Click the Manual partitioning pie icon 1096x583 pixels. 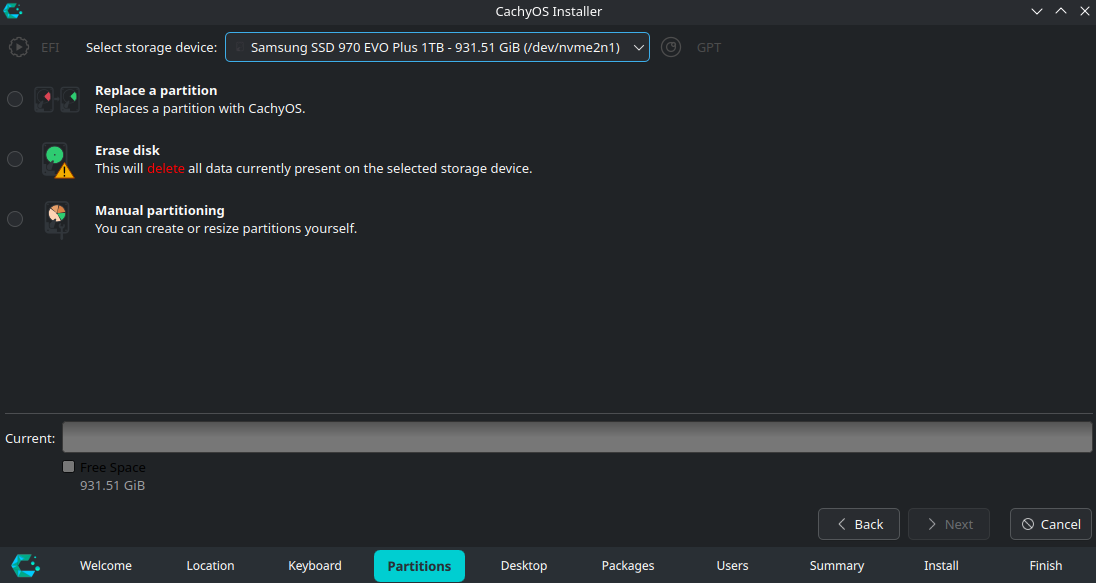[x=57, y=219]
